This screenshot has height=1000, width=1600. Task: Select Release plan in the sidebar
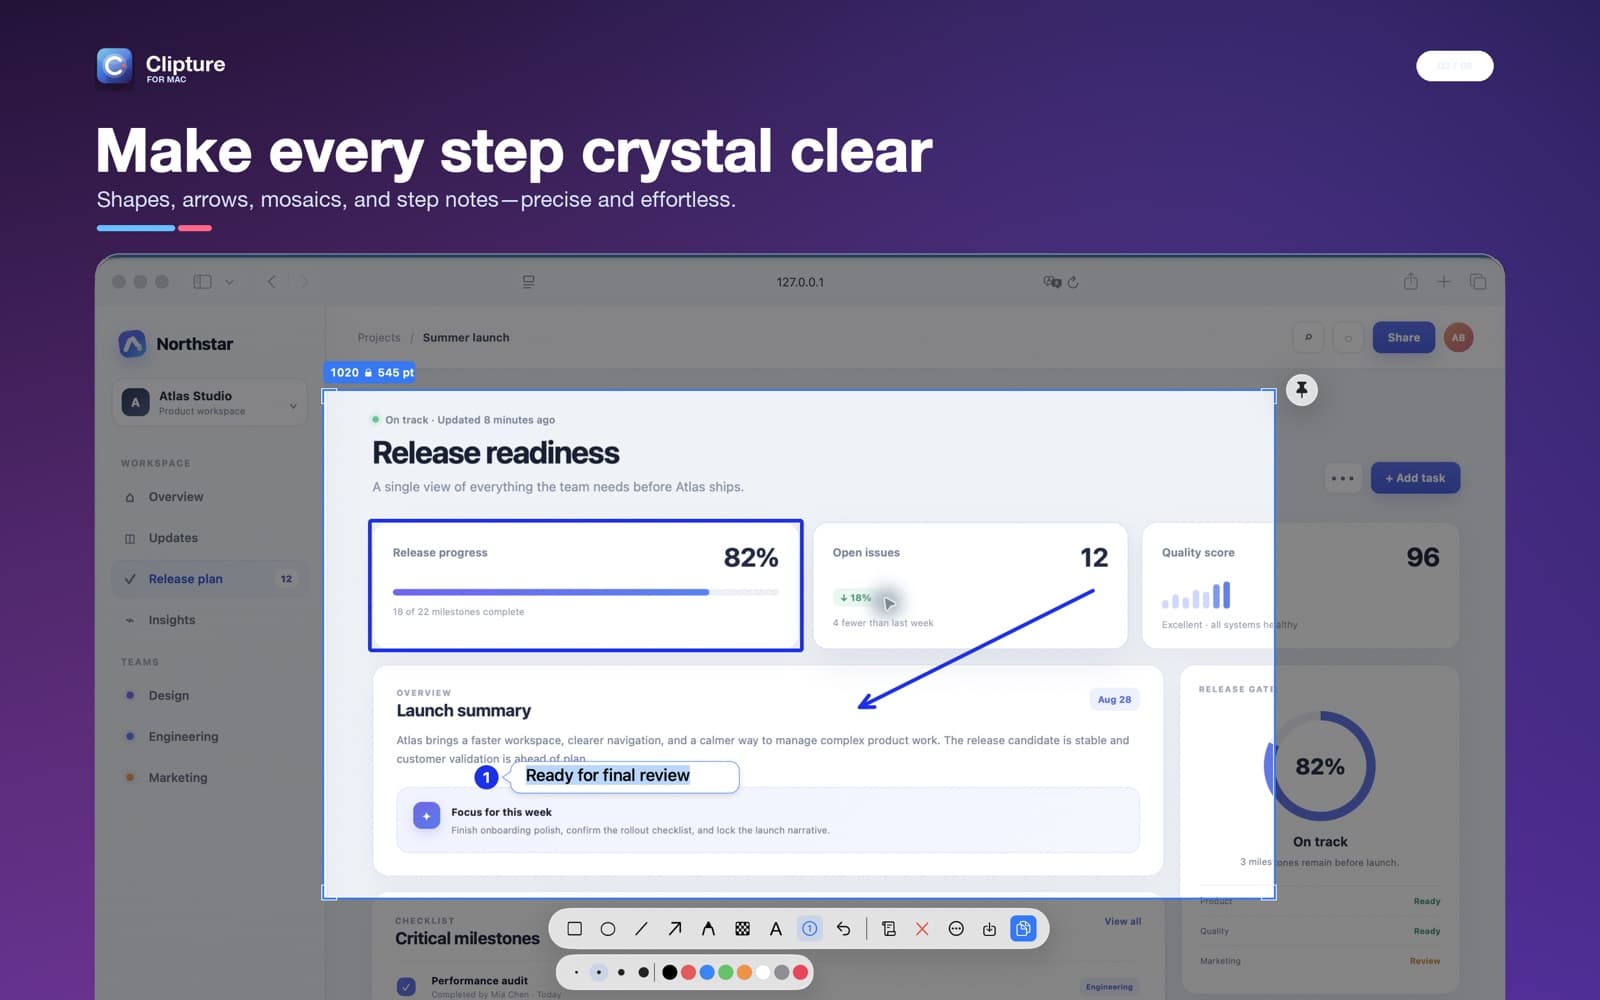[x=210, y=579]
